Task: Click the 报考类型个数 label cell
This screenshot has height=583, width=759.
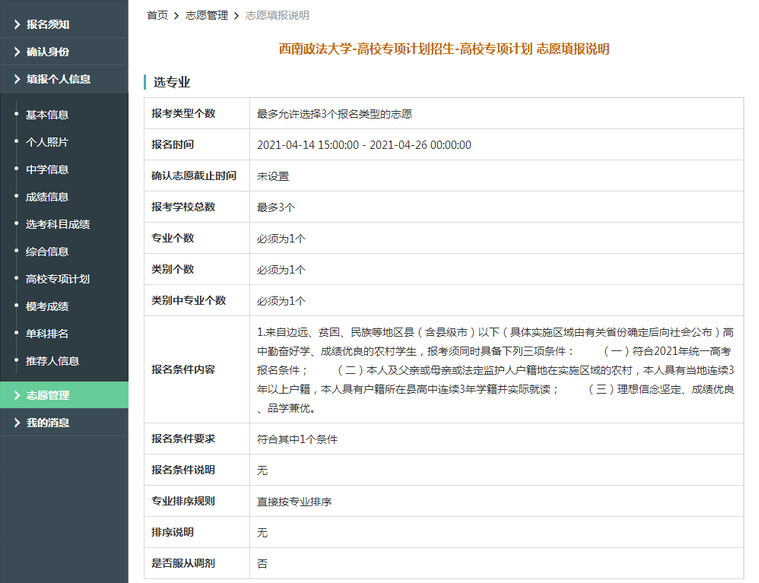Action: [197, 113]
